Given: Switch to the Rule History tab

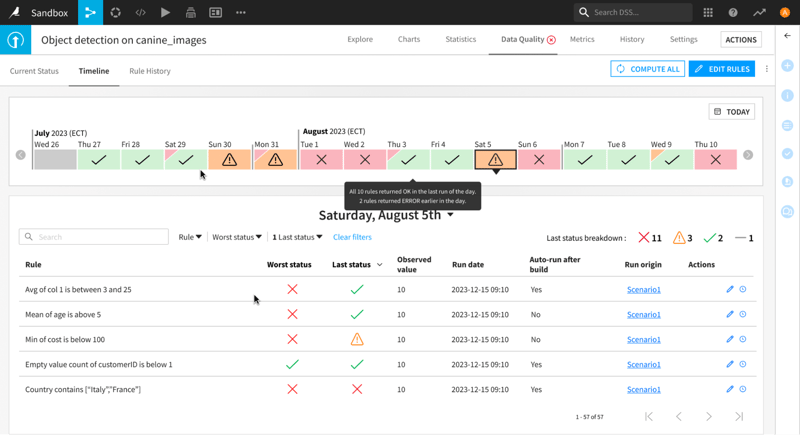Looking at the screenshot, I should coord(149,71).
